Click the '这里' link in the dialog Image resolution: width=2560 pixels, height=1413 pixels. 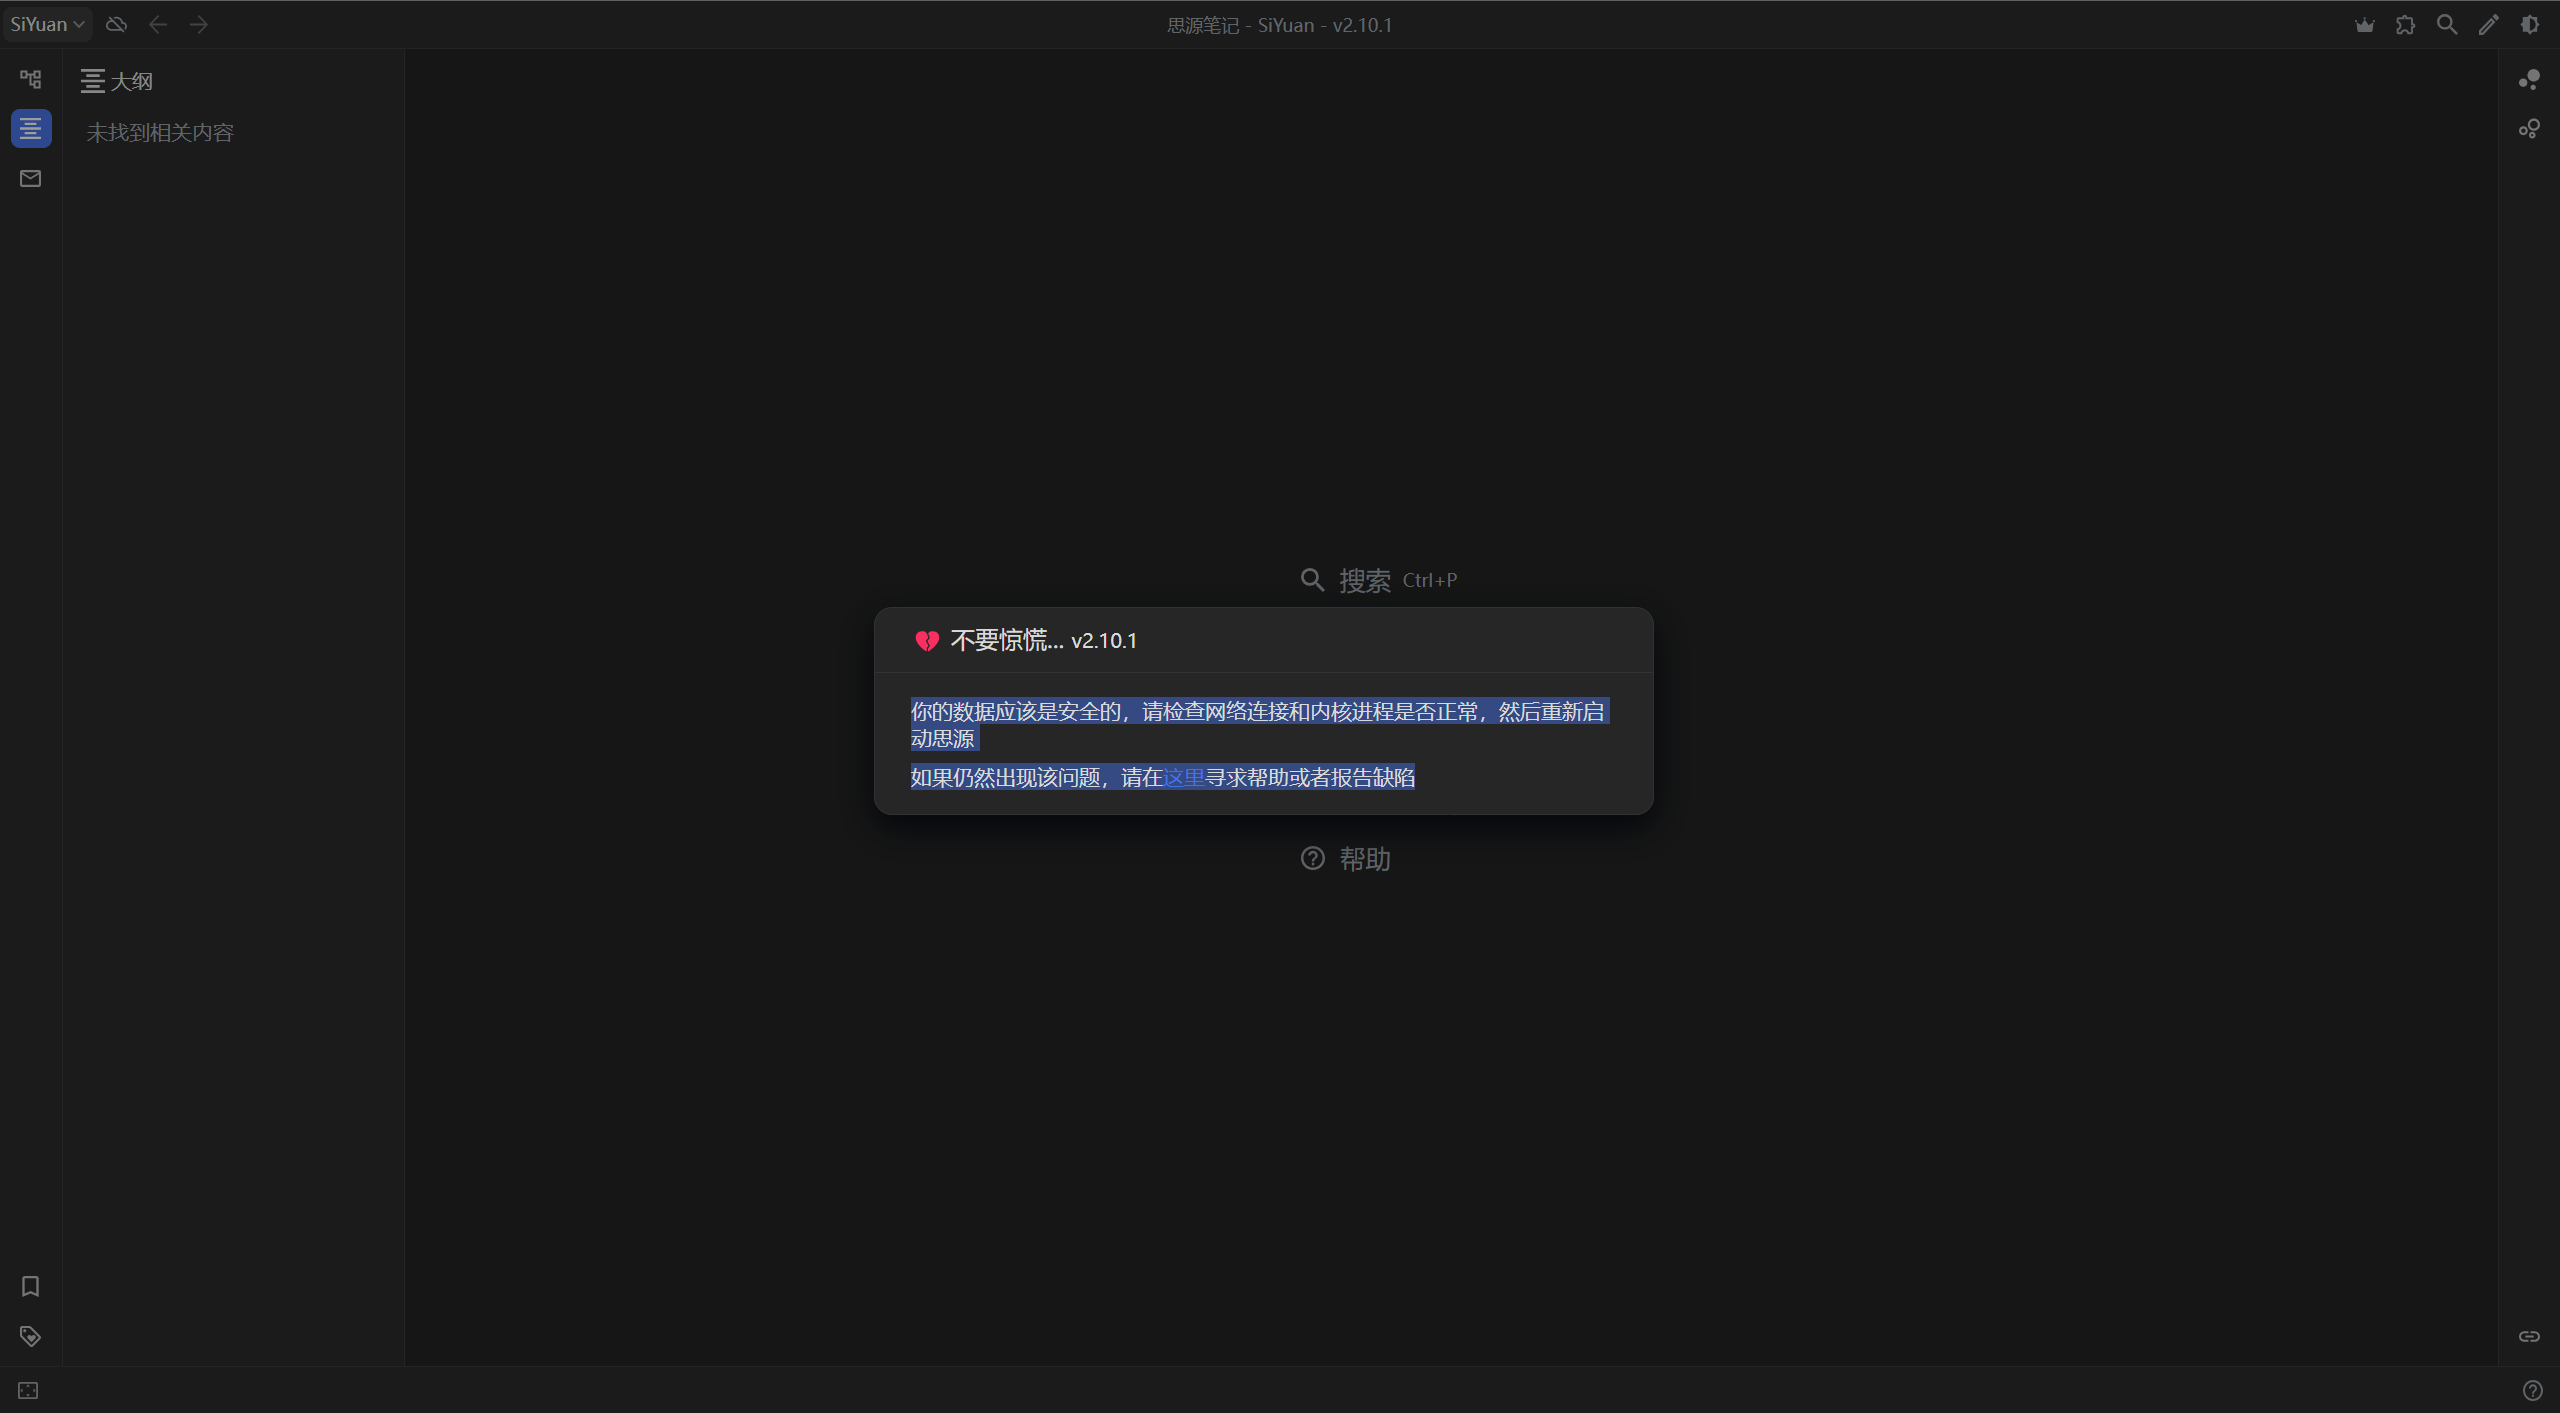pyautogui.click(x=1184, y=777)
